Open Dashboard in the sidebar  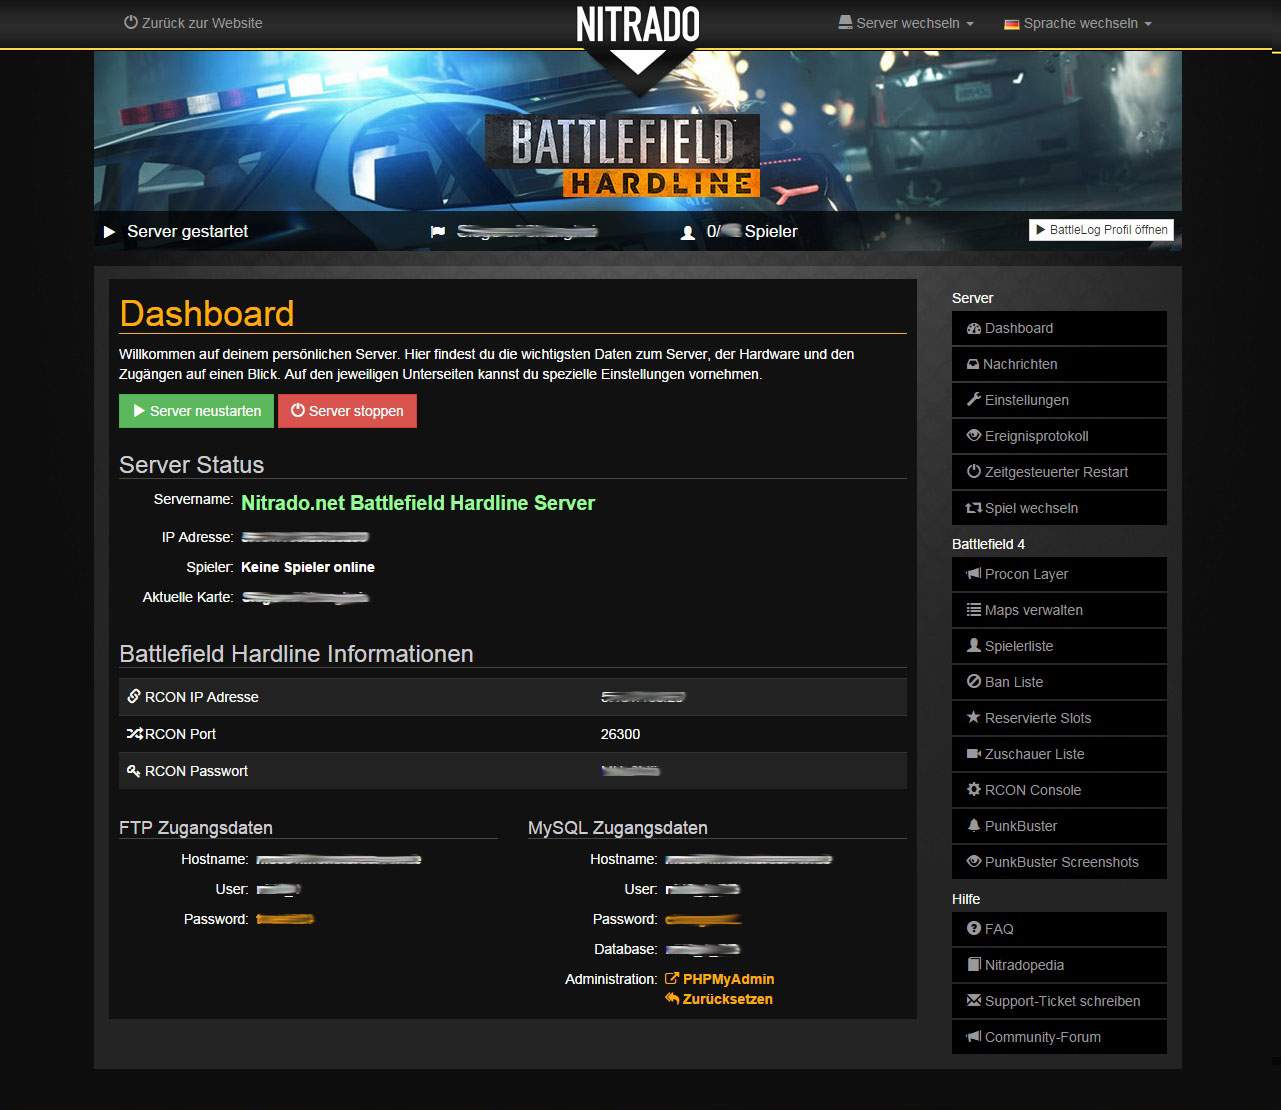pos(1059,328)
